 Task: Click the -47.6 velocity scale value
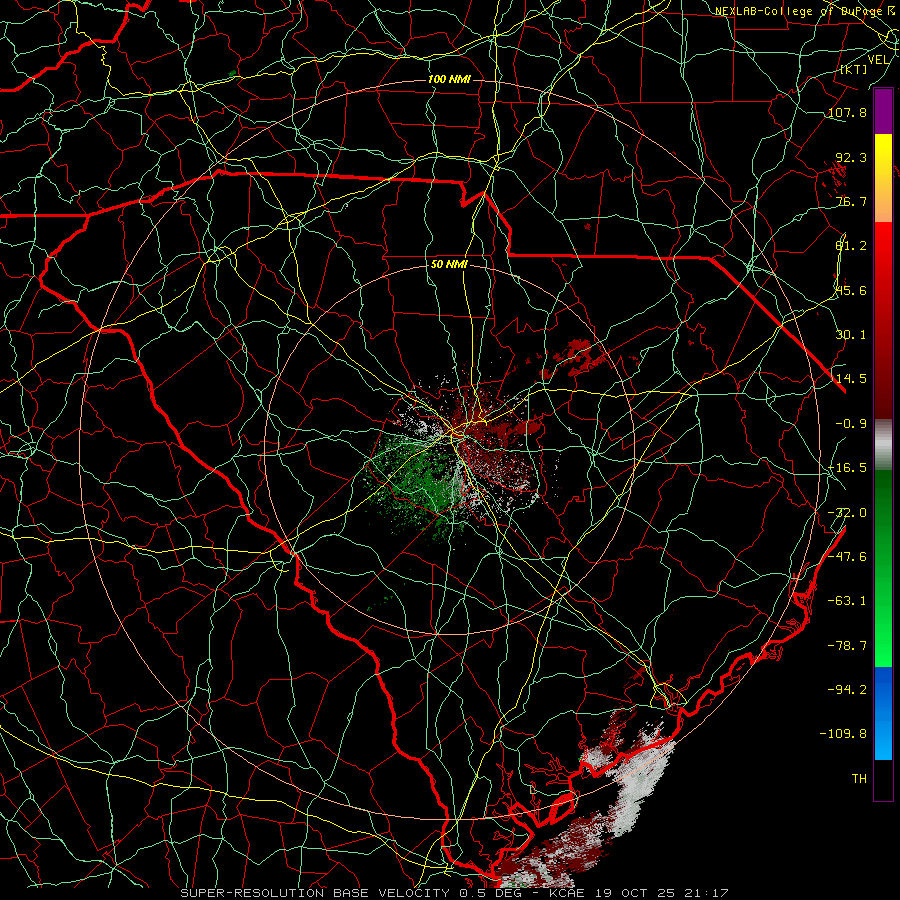(x=847, y=557)
